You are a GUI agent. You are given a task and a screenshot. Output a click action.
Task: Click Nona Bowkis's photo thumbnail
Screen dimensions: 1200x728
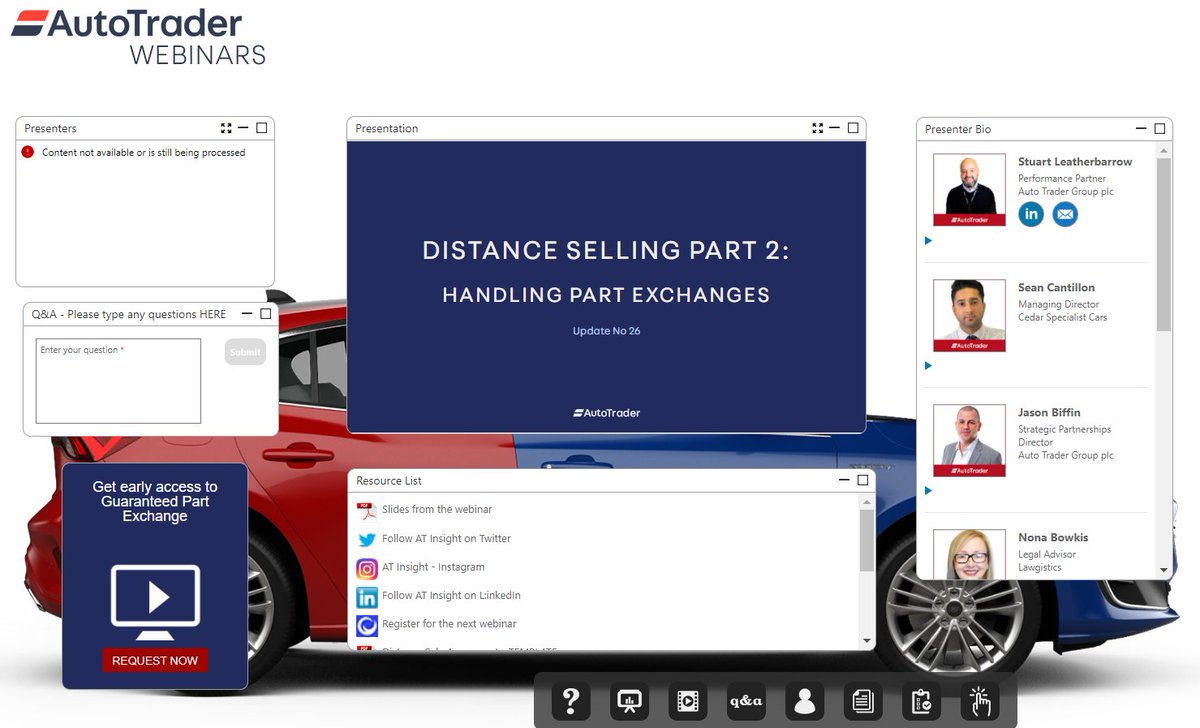969,554
